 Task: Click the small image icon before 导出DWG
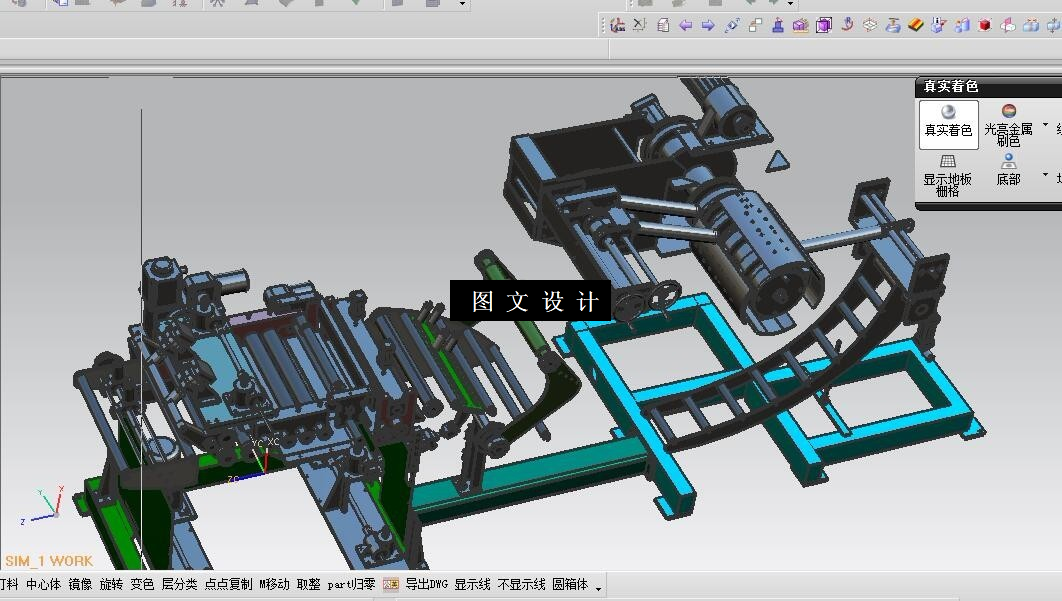pyautogui.click(x=391, y=584)
